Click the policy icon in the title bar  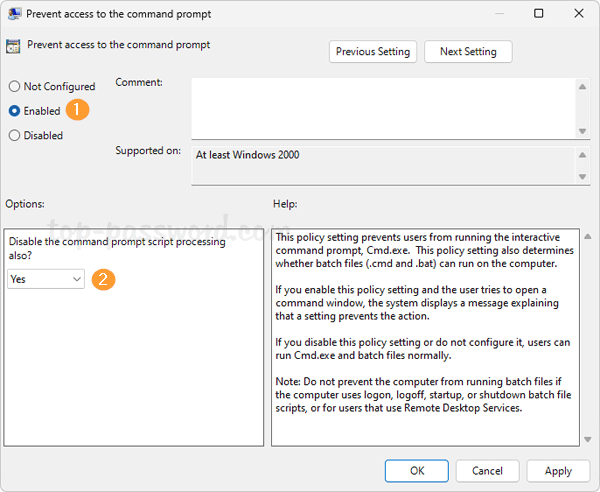point(14,14)
